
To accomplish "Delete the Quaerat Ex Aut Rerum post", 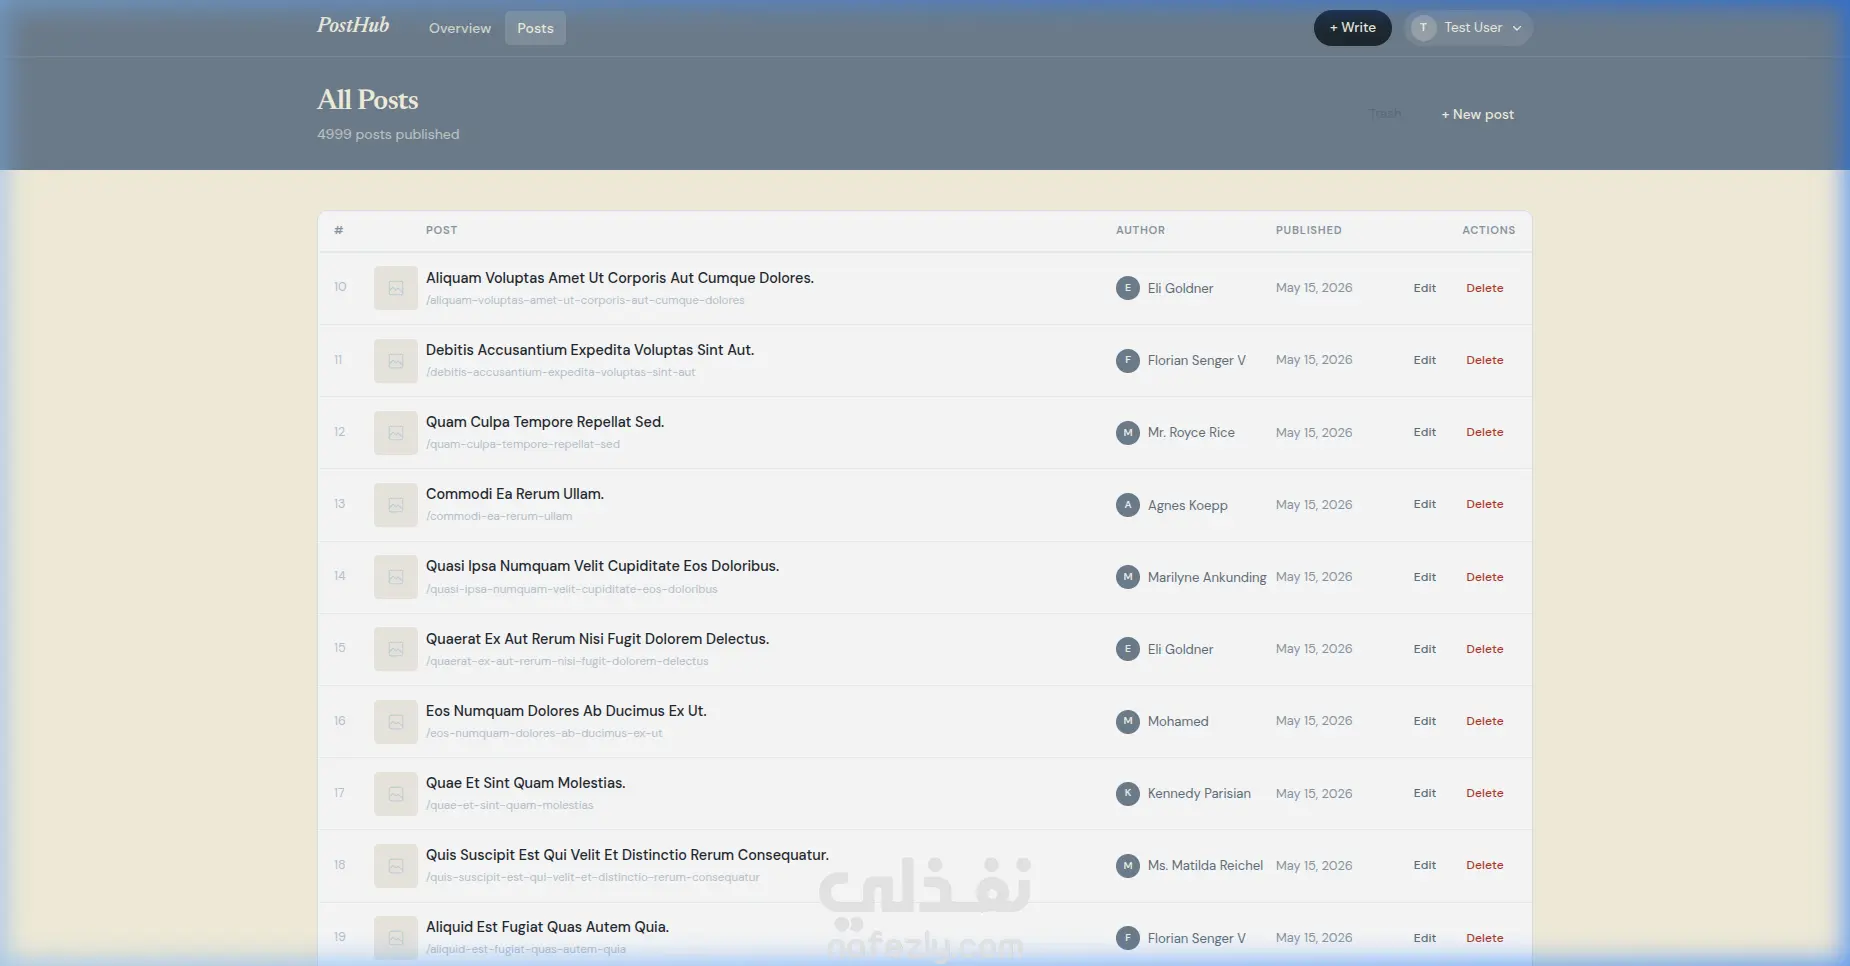I will coord(1484,649).
